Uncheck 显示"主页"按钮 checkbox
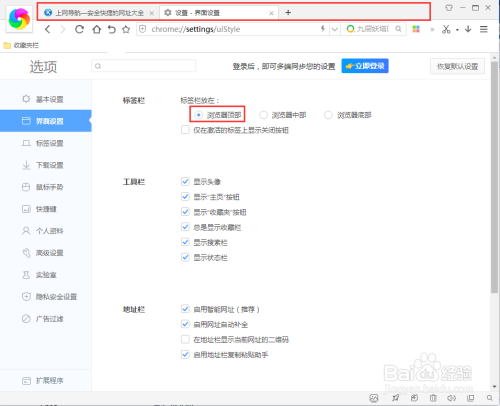The image size is (500, 406). click(x=185, y=197)
